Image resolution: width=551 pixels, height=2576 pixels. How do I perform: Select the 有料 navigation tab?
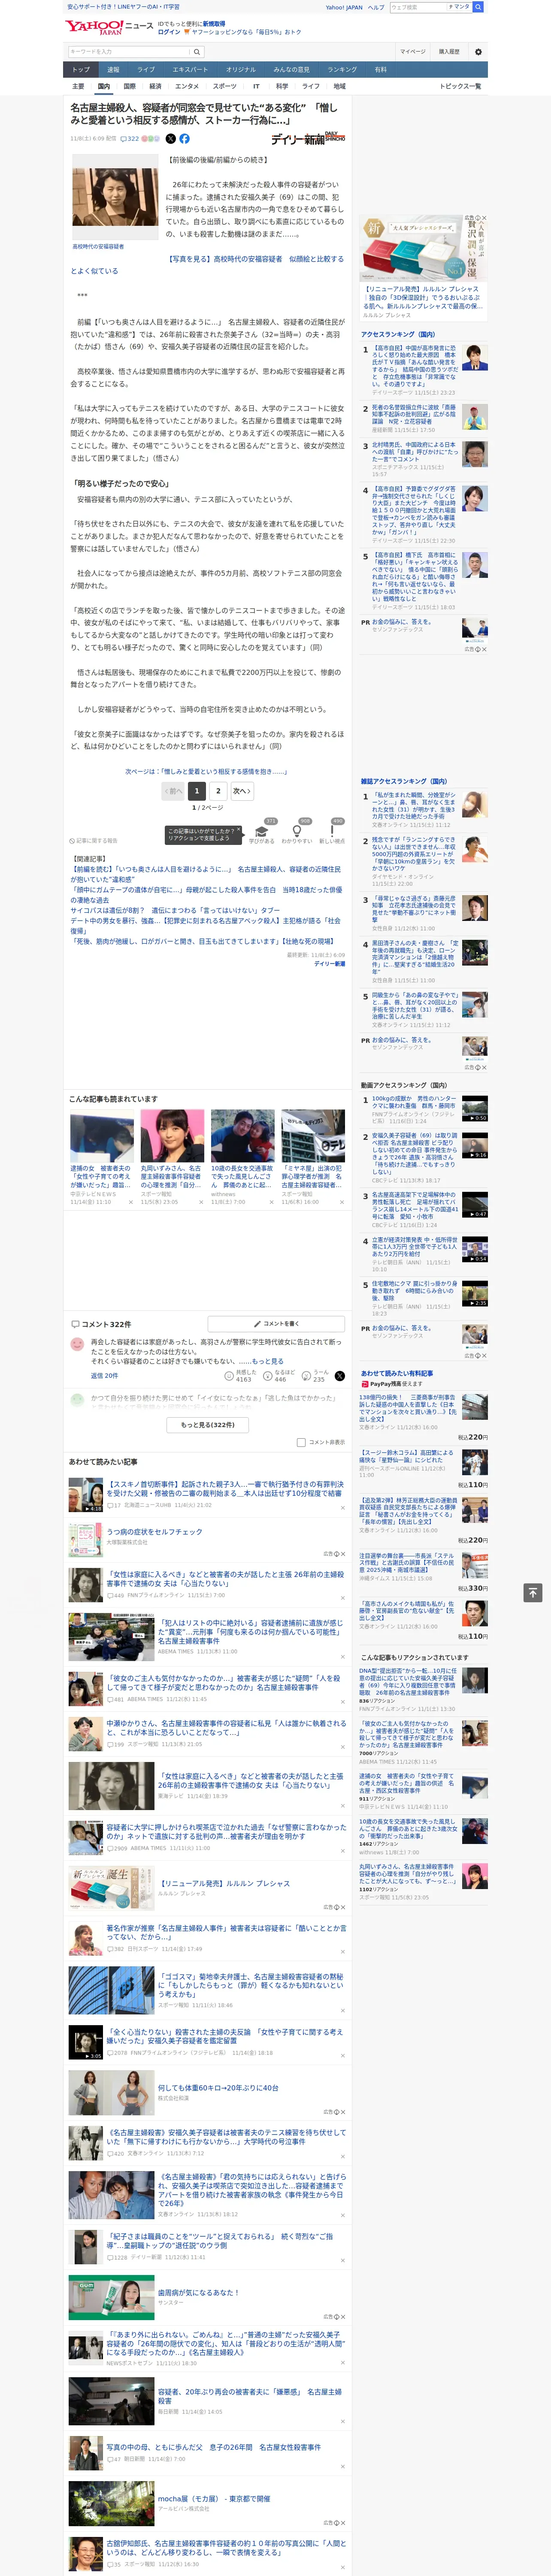click(x=380, y=70)
